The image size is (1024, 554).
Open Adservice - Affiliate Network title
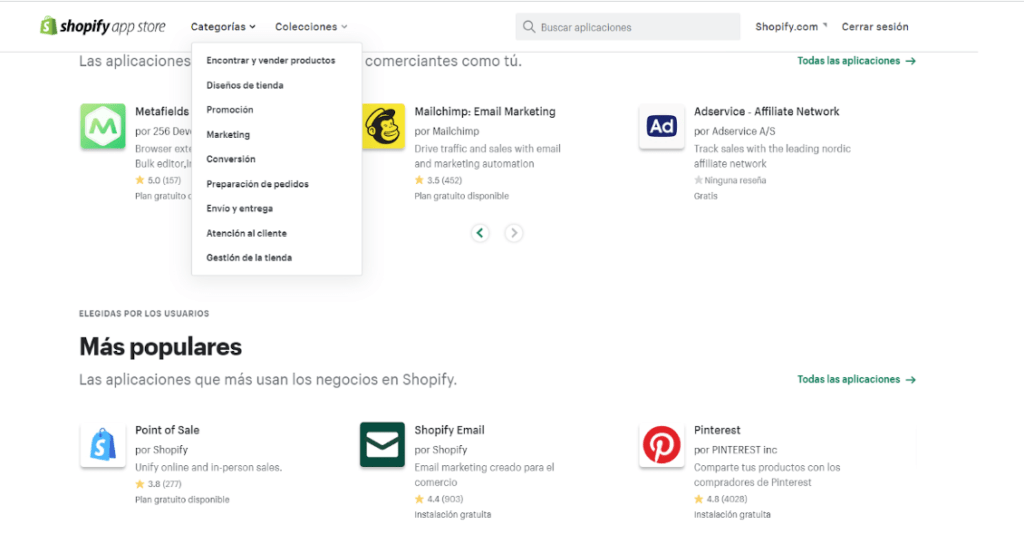[766, 112]
